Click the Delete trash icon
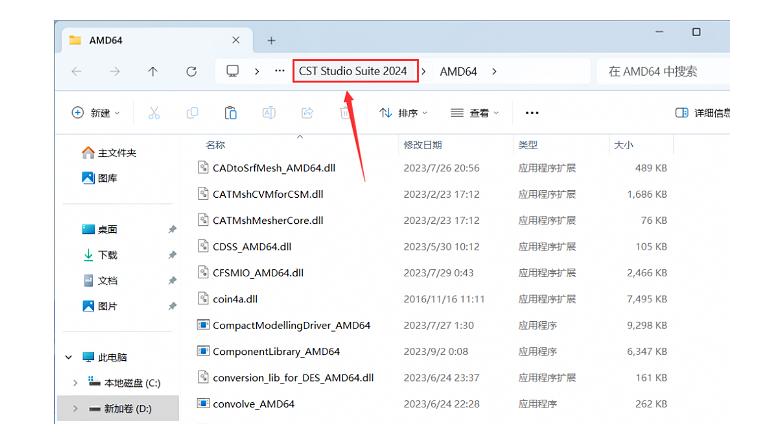This screenshot has height=445, width=783. (345, 113)
